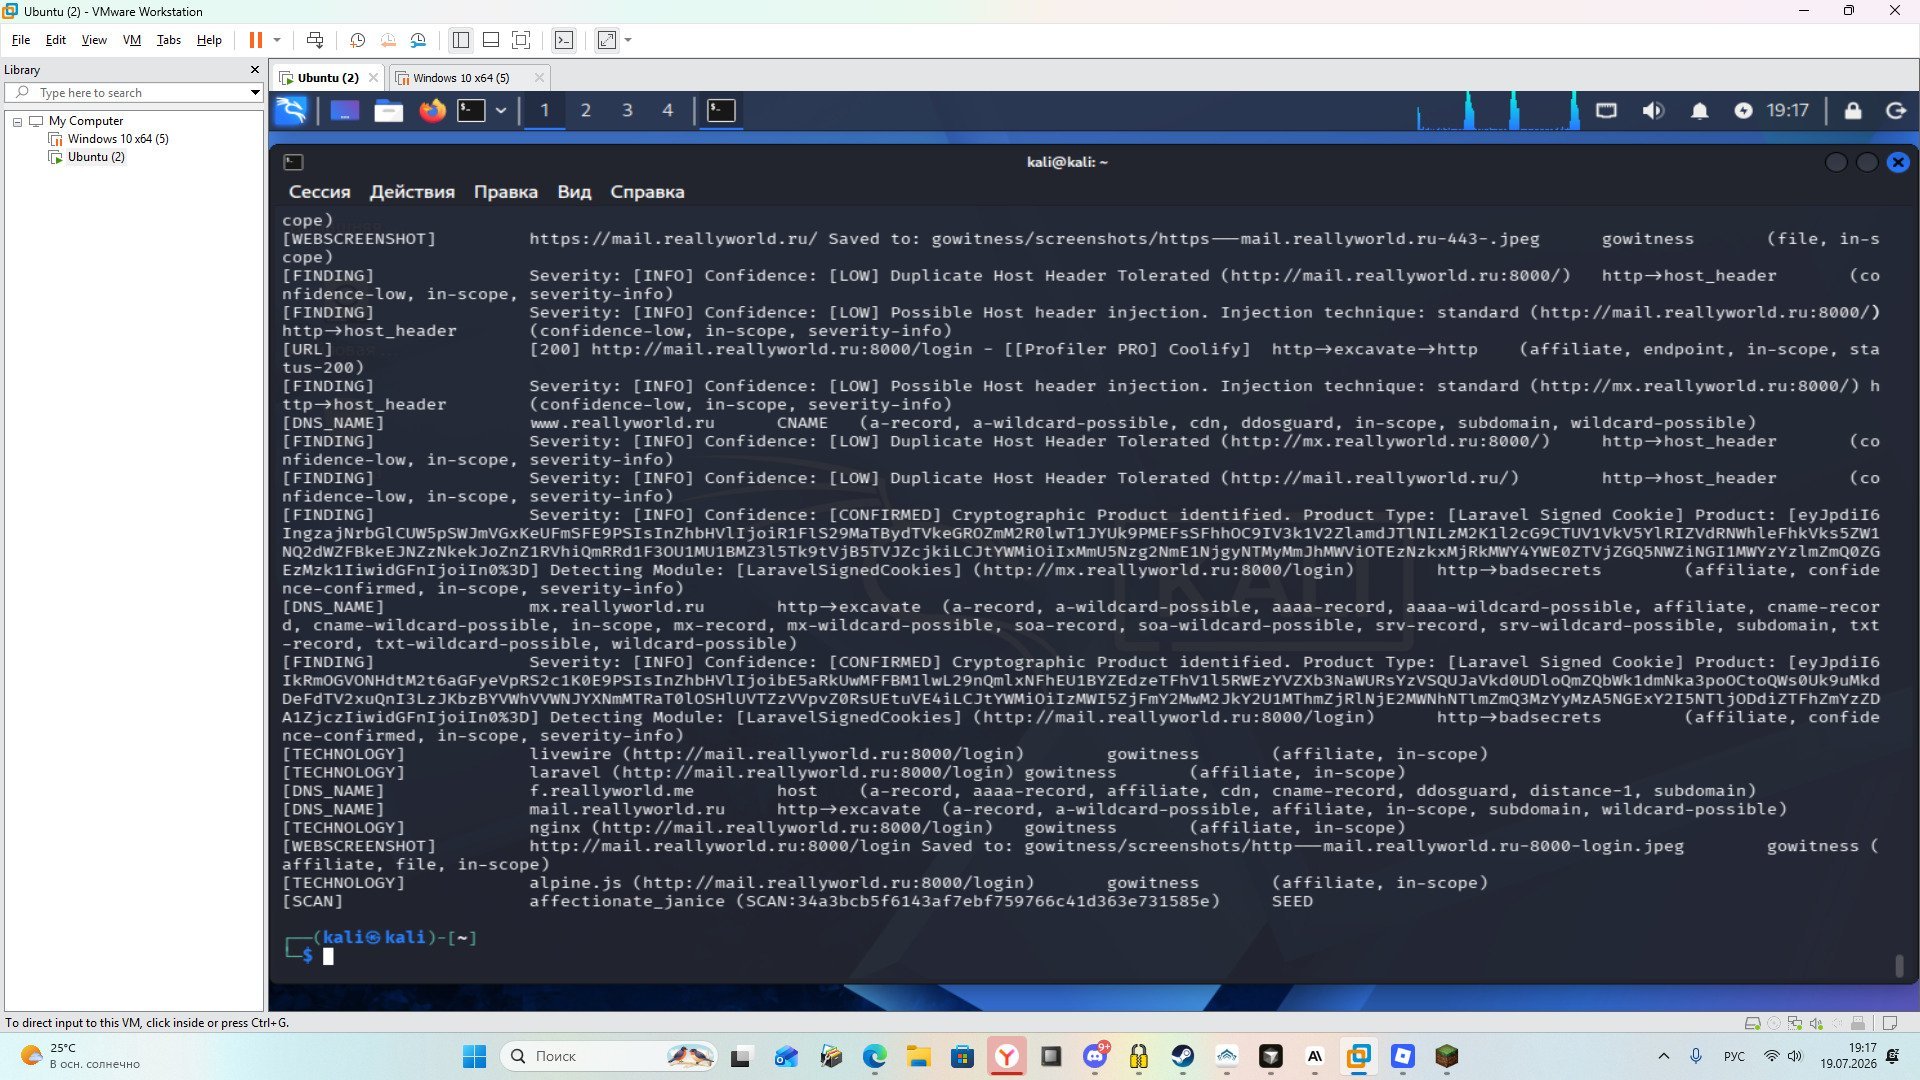The height and width of the screenshot is (1080, 1920).
Task: Switch to Kali workspace 4
Action: pyautogui.click(x=668, y=110)
